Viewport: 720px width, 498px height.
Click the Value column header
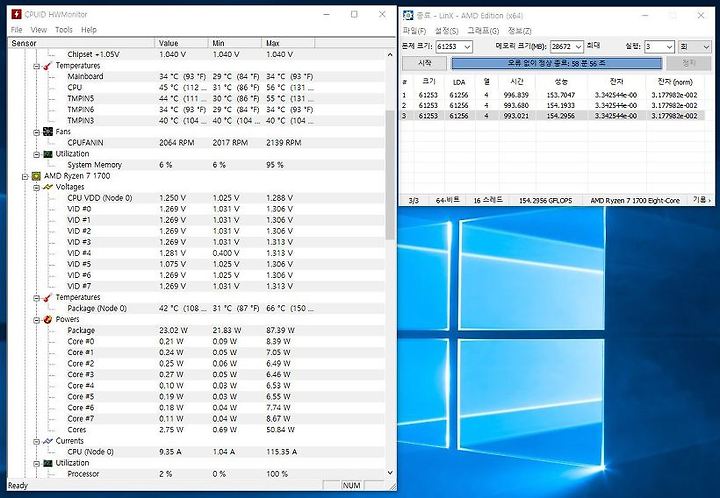click(181, 43)
